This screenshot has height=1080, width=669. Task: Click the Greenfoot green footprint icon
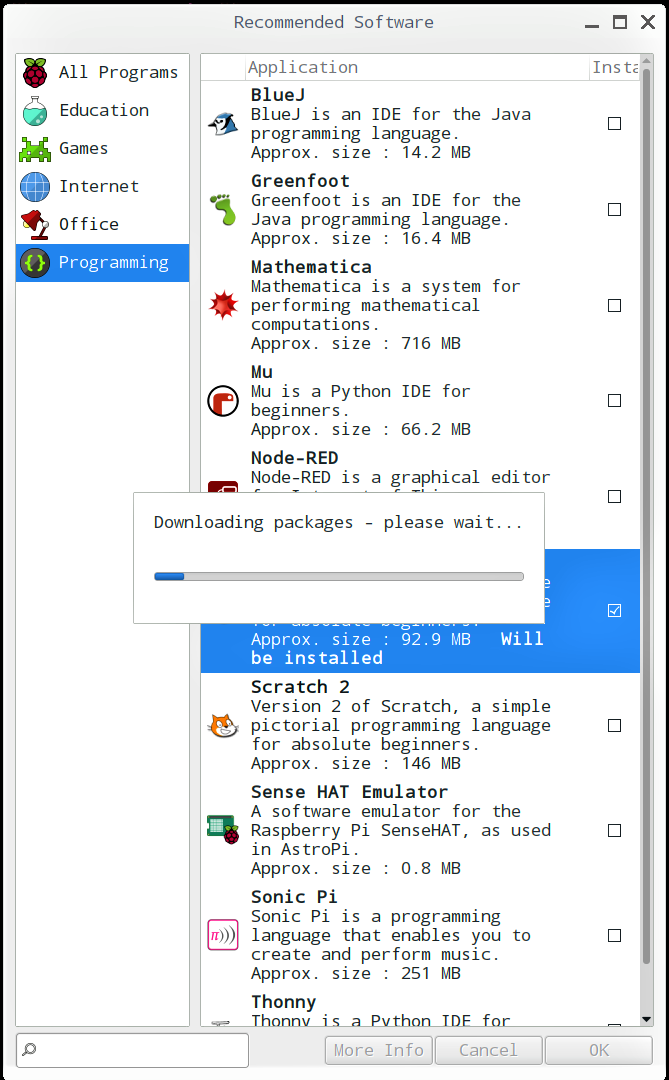pyautogui.click(x=223, y=209)
